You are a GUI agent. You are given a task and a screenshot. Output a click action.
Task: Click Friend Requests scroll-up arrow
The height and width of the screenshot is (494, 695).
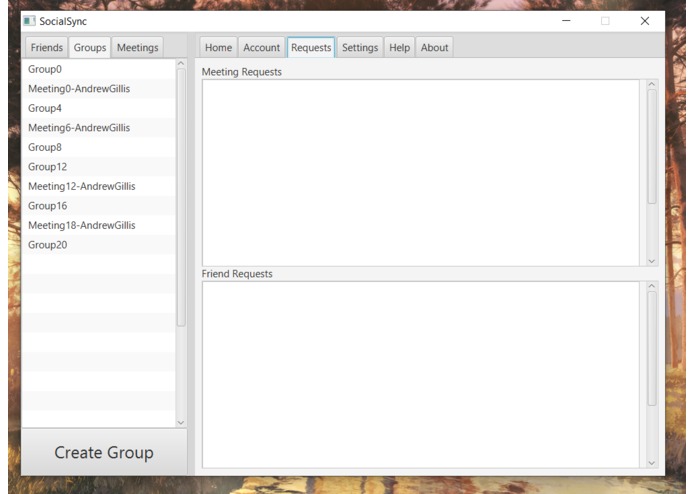coord(652,286)
